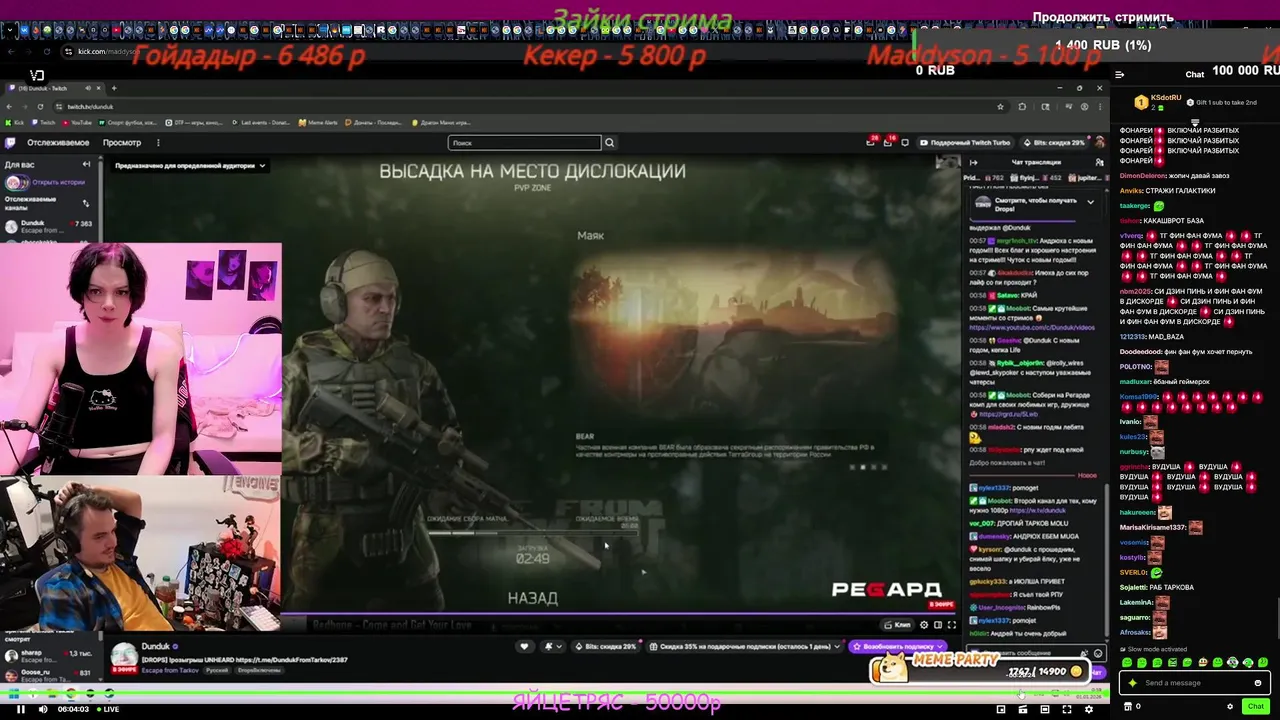Click the Kick 'Send a message' field
The height and width of the screenshot is (720, 1280).
pyautogui.click(x=1195, y=683)
